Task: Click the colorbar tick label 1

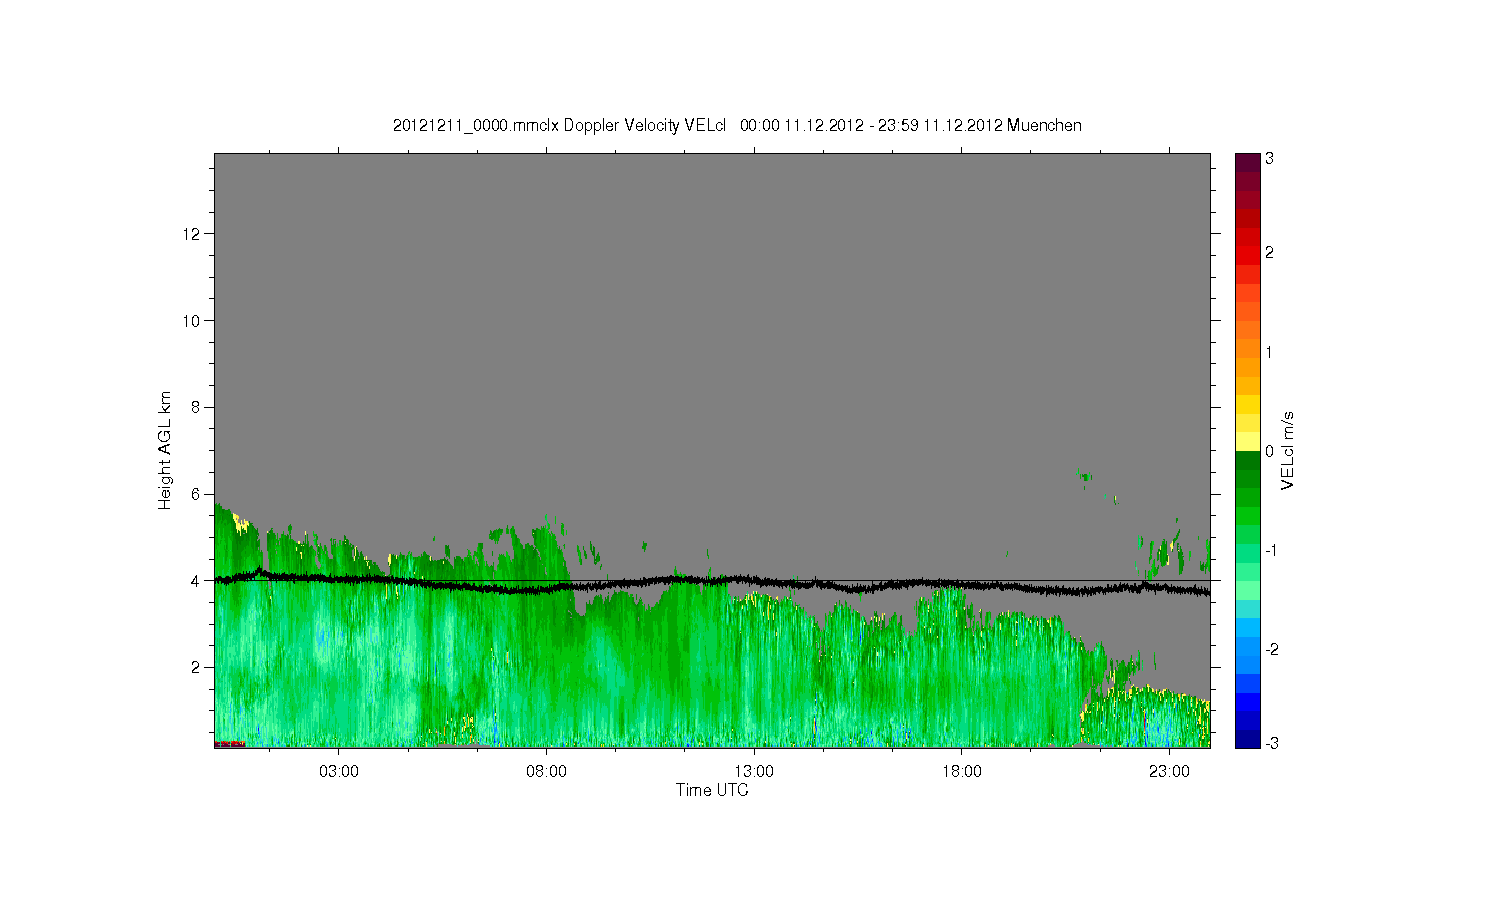Action: (x=1270, y=353)
